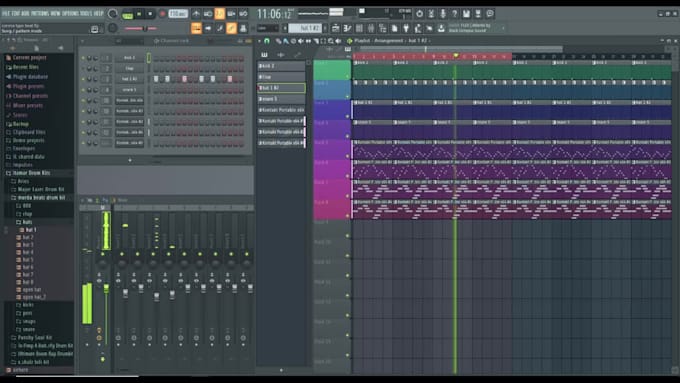This screenshot has width=680, height=383.
Task: Select snare 1 in the pattern picker list
Action: pyautogui.click(x=281, y=99)
